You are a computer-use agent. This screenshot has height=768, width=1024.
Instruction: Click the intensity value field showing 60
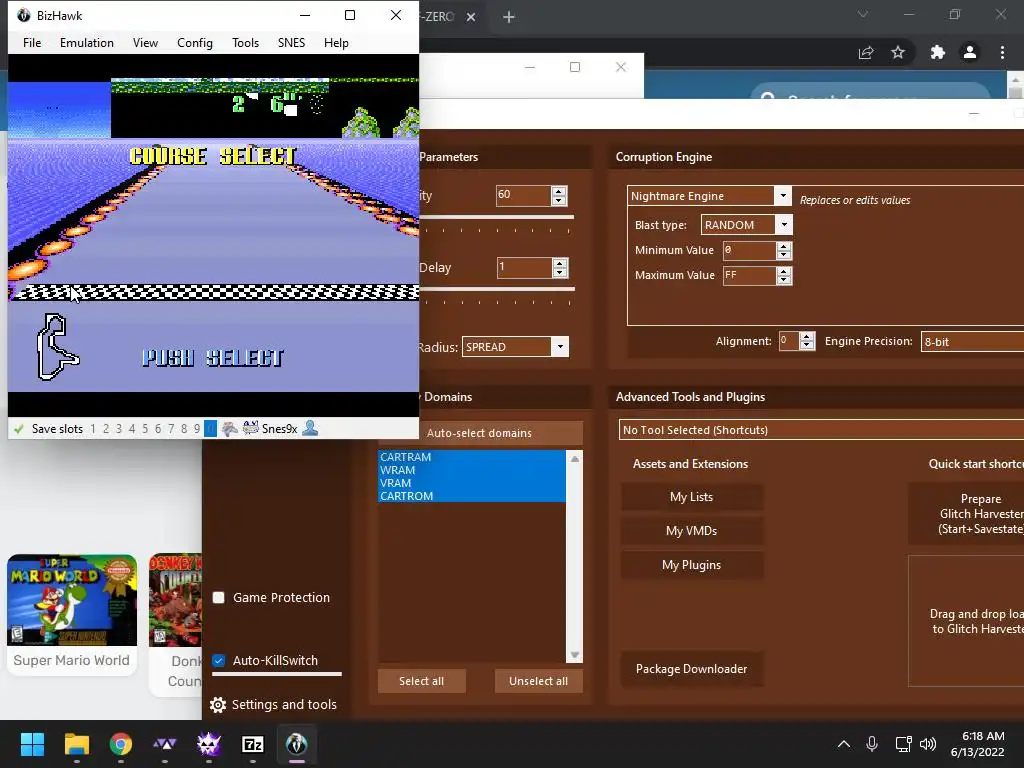click(523, 195)
